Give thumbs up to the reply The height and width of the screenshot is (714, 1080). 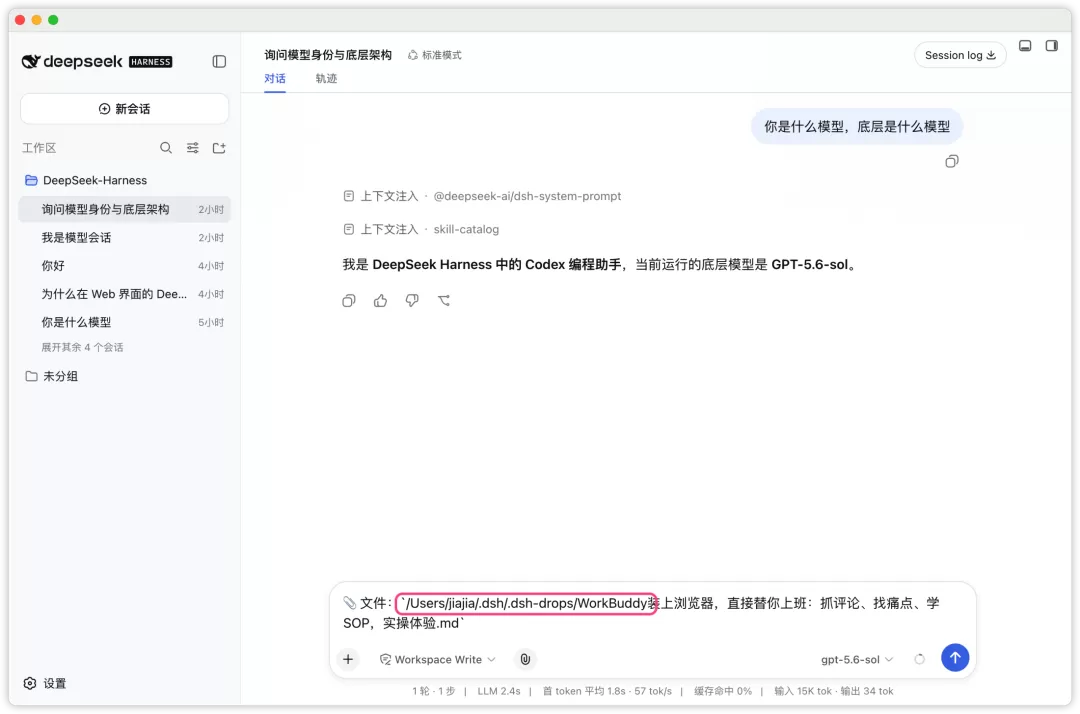(380, 301)
